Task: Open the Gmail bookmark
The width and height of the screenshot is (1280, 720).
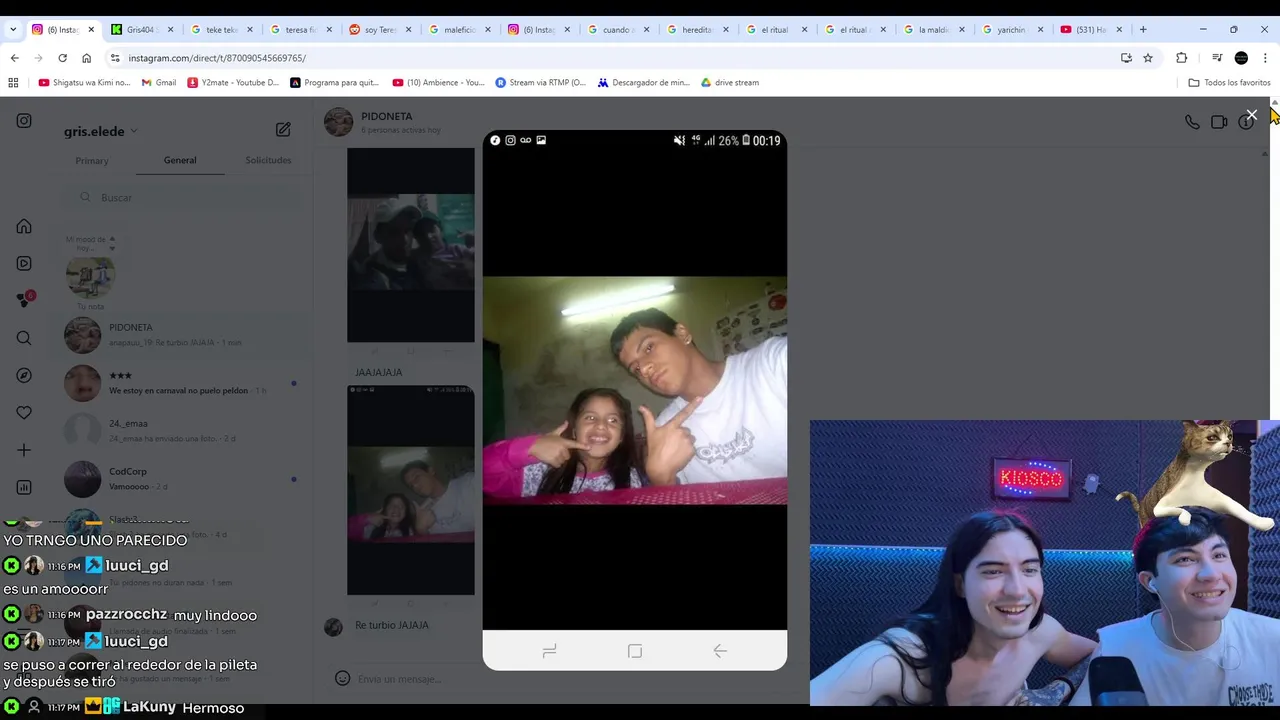Action: tap(159, 83)
